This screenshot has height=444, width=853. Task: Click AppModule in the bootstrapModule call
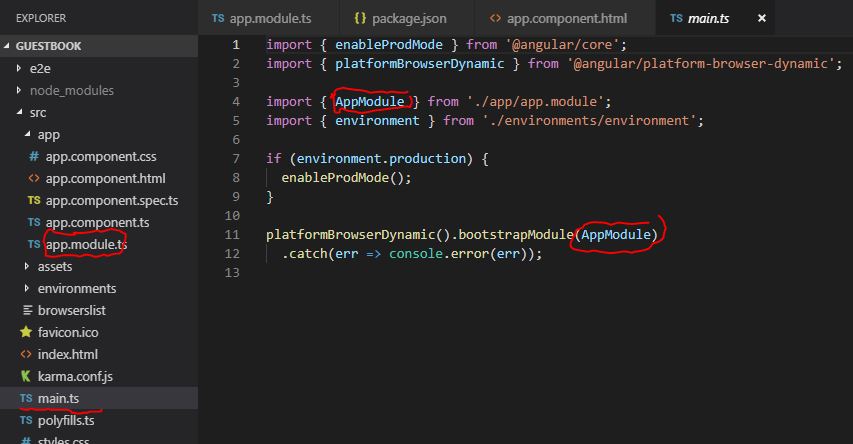coord(617,234)
